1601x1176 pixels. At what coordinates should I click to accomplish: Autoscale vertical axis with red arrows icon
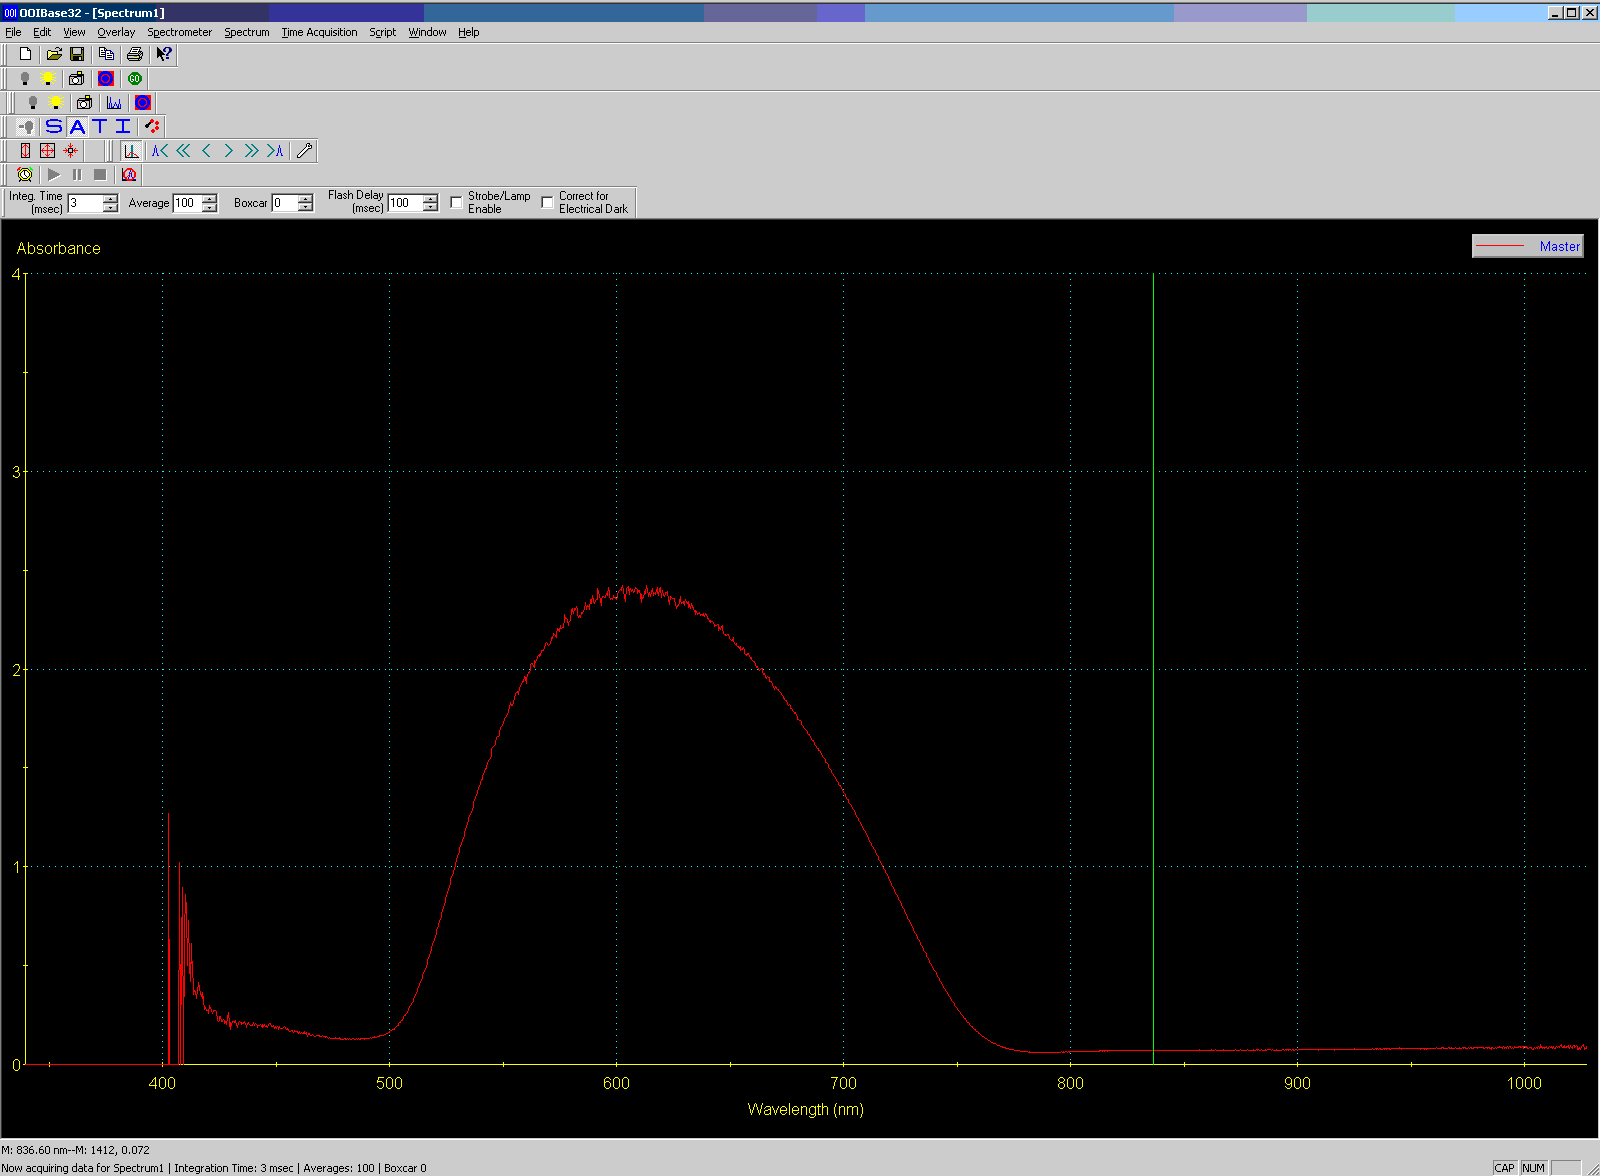[x=26, y=150]
